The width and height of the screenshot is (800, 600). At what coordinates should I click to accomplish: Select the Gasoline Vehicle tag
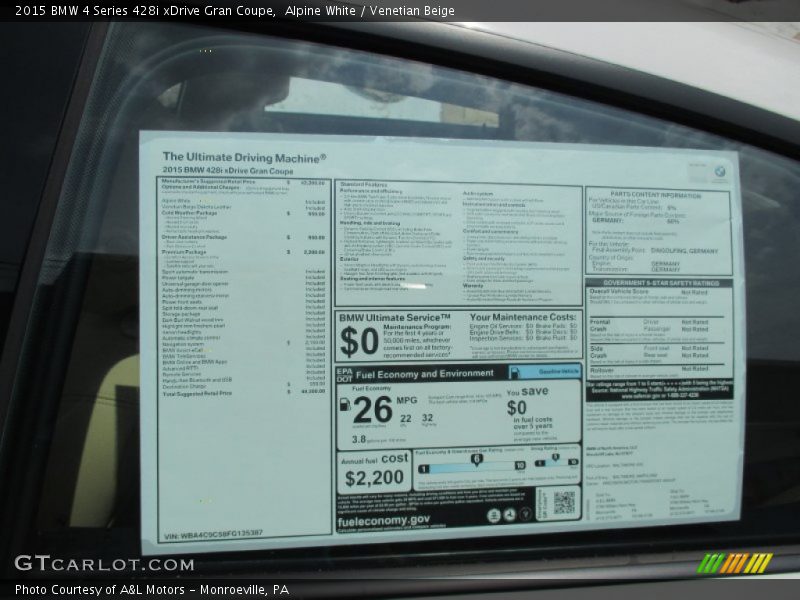556,371
